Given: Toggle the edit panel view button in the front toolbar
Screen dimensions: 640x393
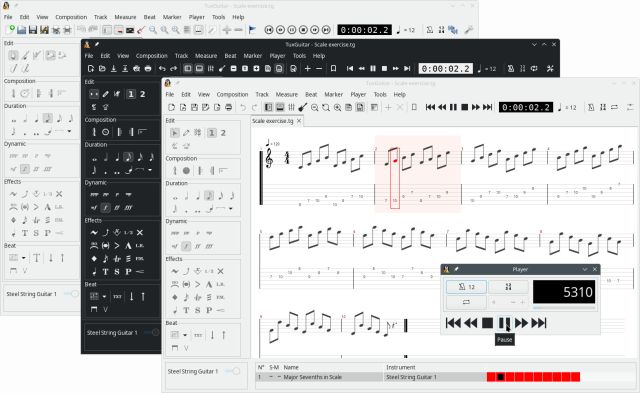Looking at the screenshot, I should 268,107.
